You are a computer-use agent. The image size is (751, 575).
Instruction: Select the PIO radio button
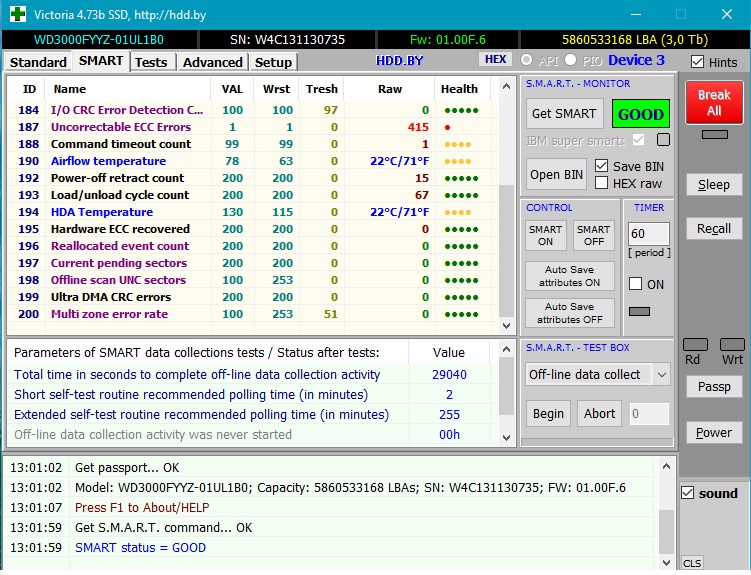click(570, 60)
